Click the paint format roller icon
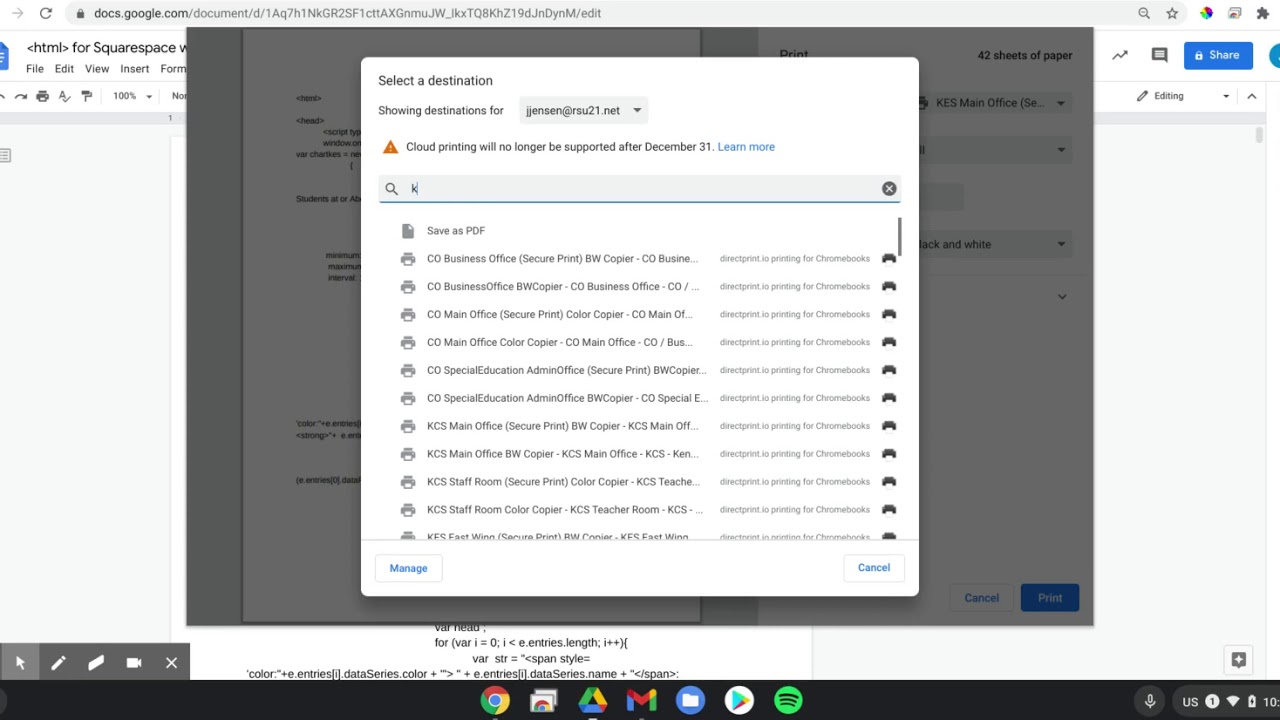1280x720 pixels. (x=86, y=96)
